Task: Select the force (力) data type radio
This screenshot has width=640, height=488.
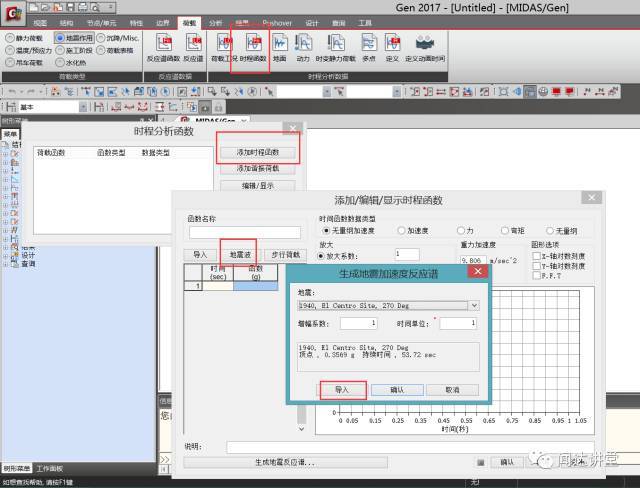Action: [461, 231]
